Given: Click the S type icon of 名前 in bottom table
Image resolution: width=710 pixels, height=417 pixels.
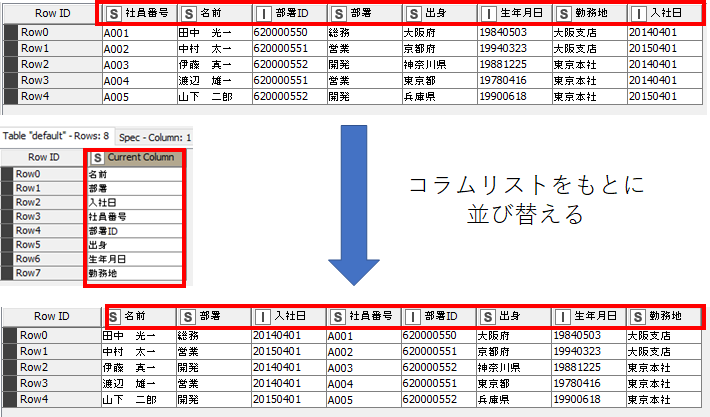Looking at the screenshot, I should point(113,316).
